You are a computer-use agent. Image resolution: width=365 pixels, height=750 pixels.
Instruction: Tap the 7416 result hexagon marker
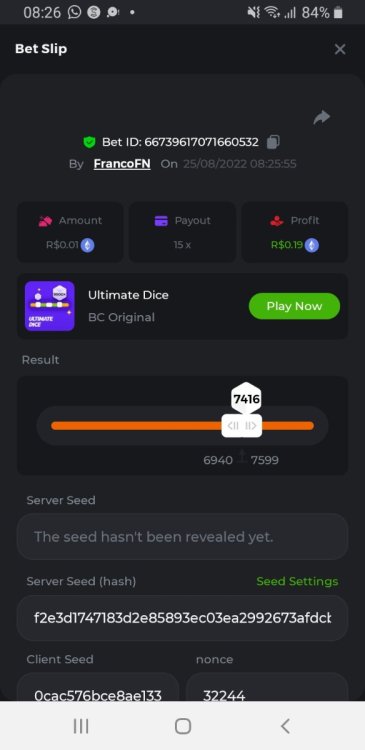pos(246,398)
